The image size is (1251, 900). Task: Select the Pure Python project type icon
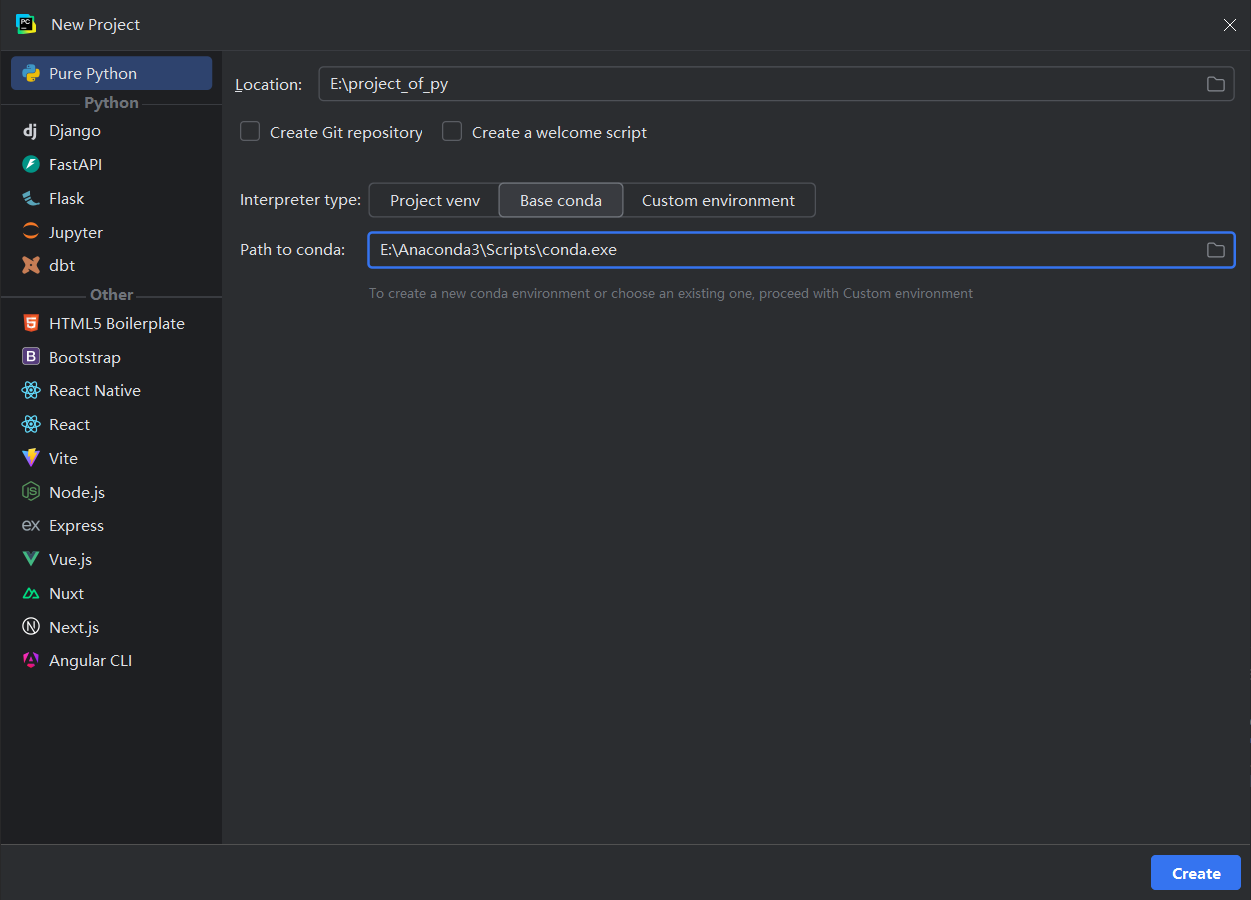click(31, 73)
